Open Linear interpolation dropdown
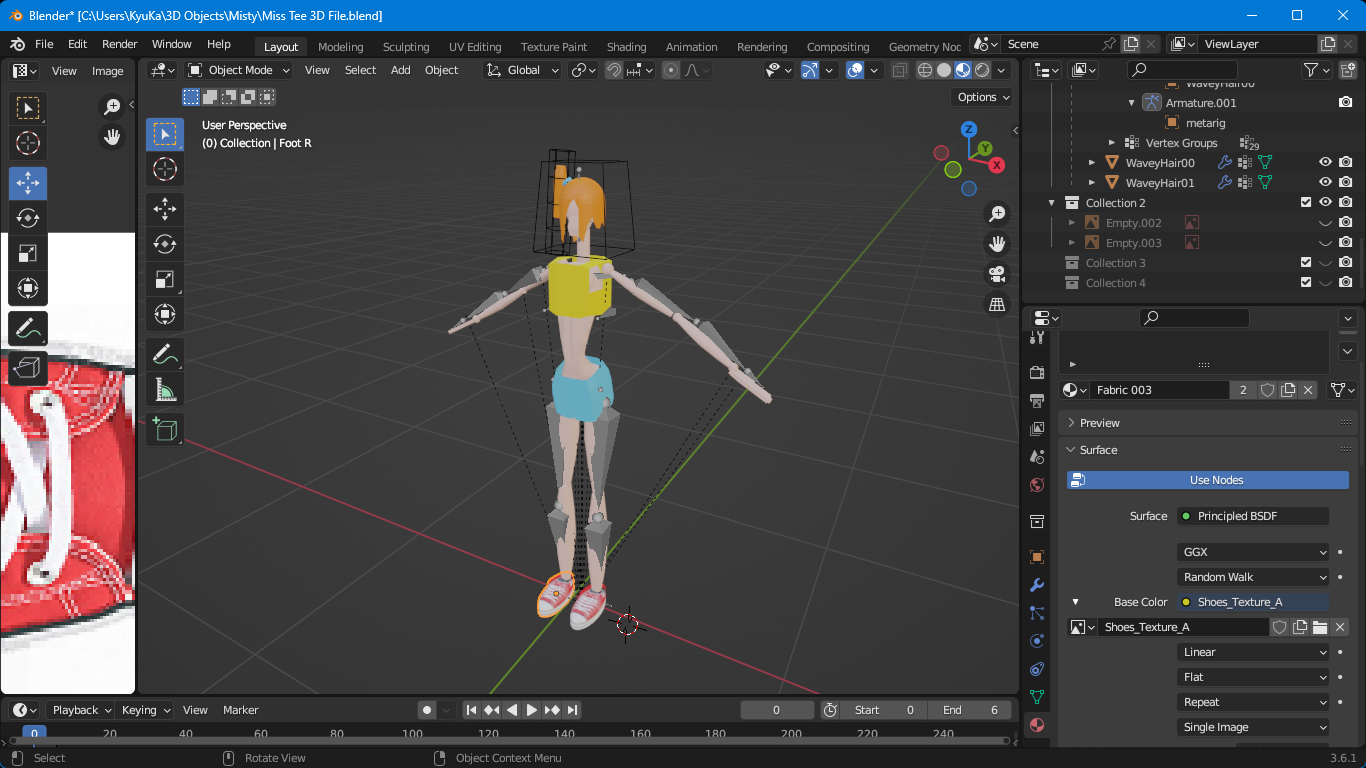 coord(1253,652)
